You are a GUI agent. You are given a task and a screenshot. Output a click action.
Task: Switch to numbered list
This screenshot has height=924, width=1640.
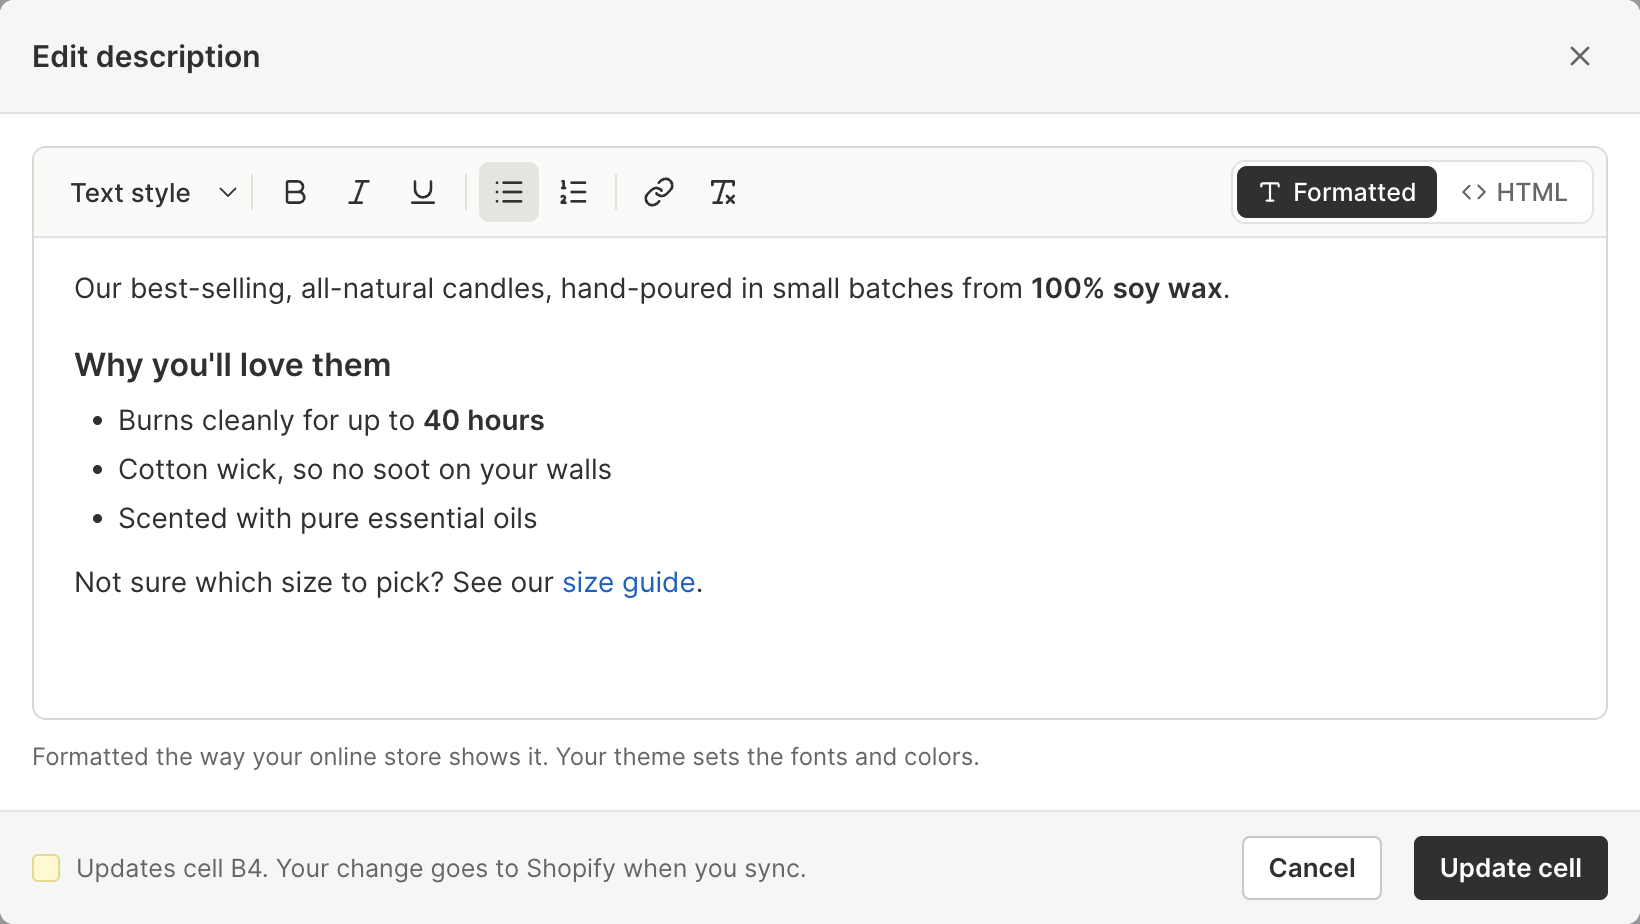click(573, 192)
